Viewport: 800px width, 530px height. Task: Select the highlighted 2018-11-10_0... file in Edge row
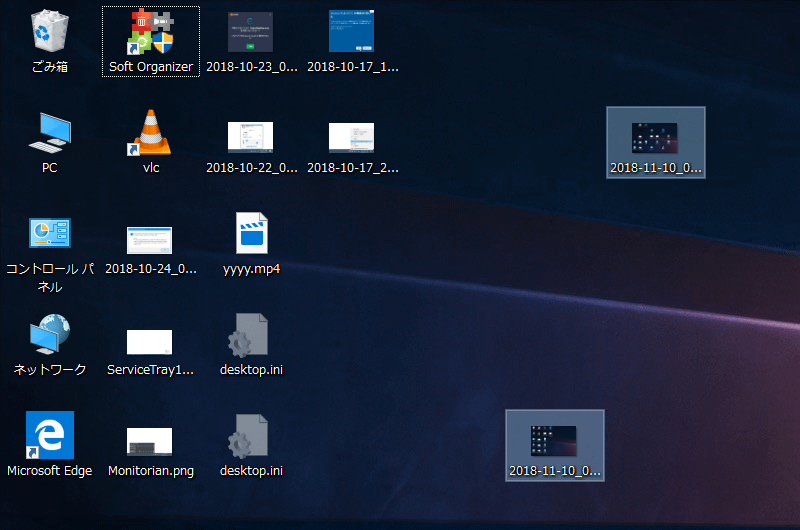[555, 445]
